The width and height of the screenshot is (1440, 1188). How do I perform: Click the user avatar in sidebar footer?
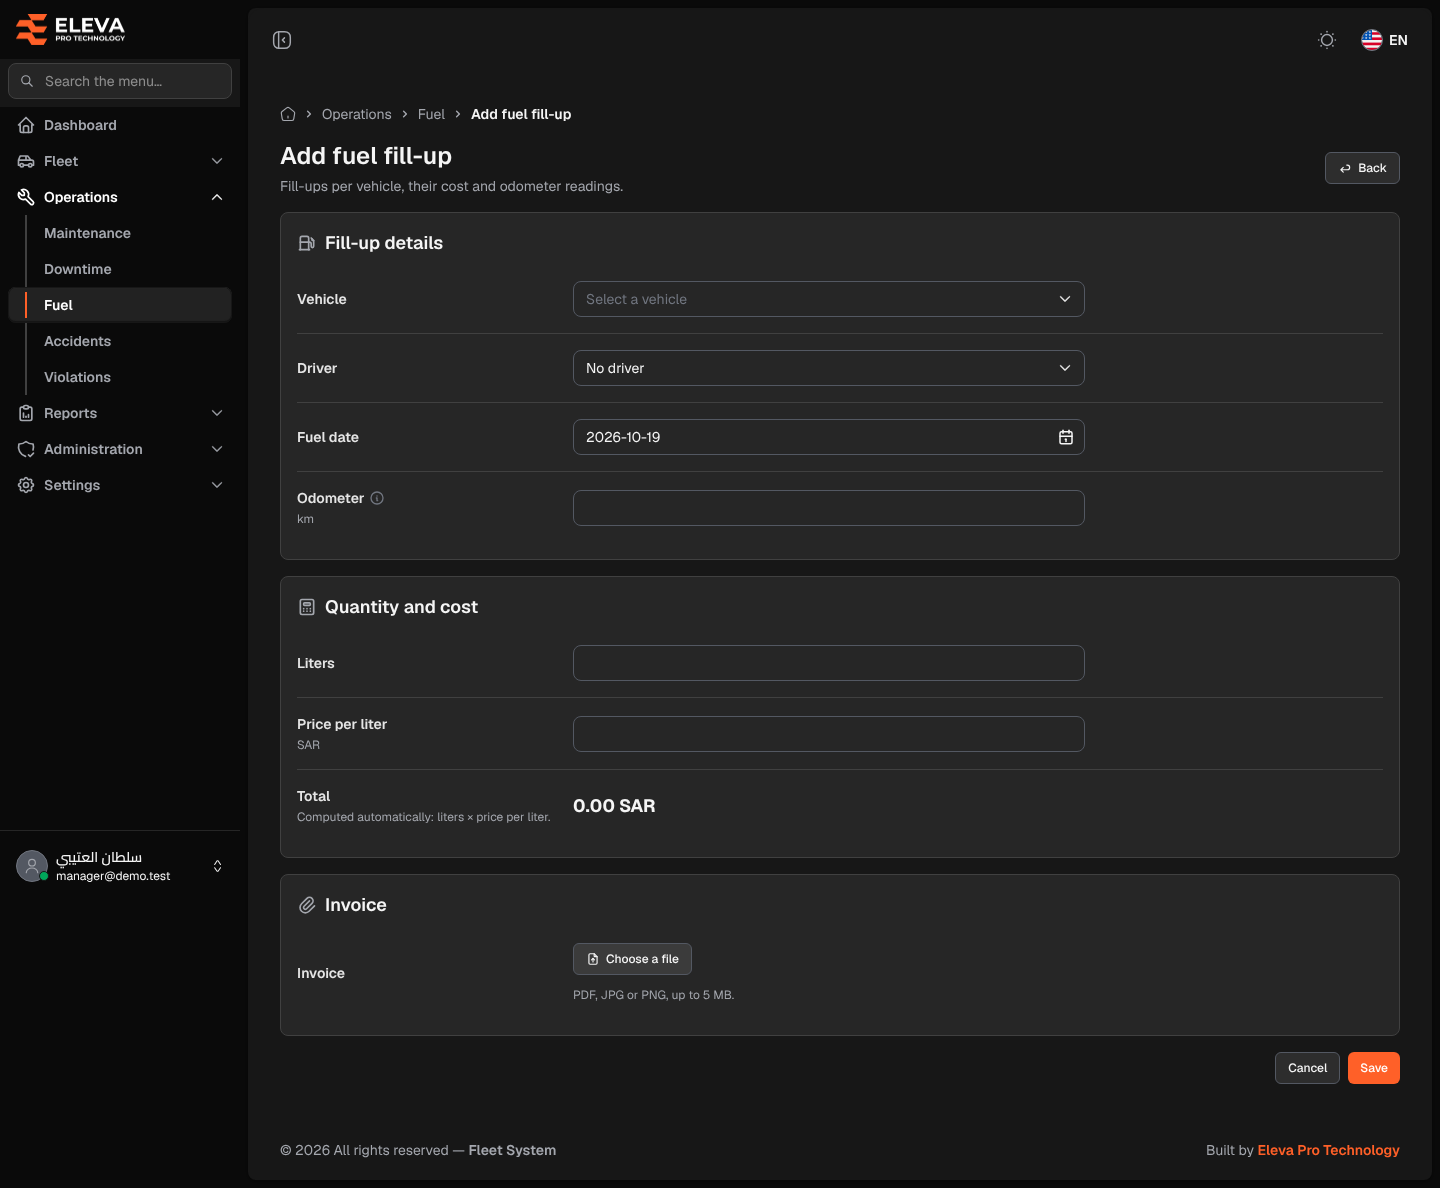point(32,866)
